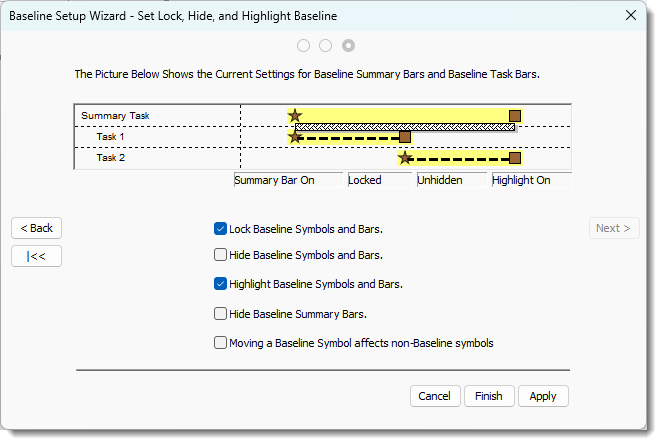The image size is (662, 445).
Task: Cancel the Baseline Setup Wizard
Action: [x=434, y=396]
